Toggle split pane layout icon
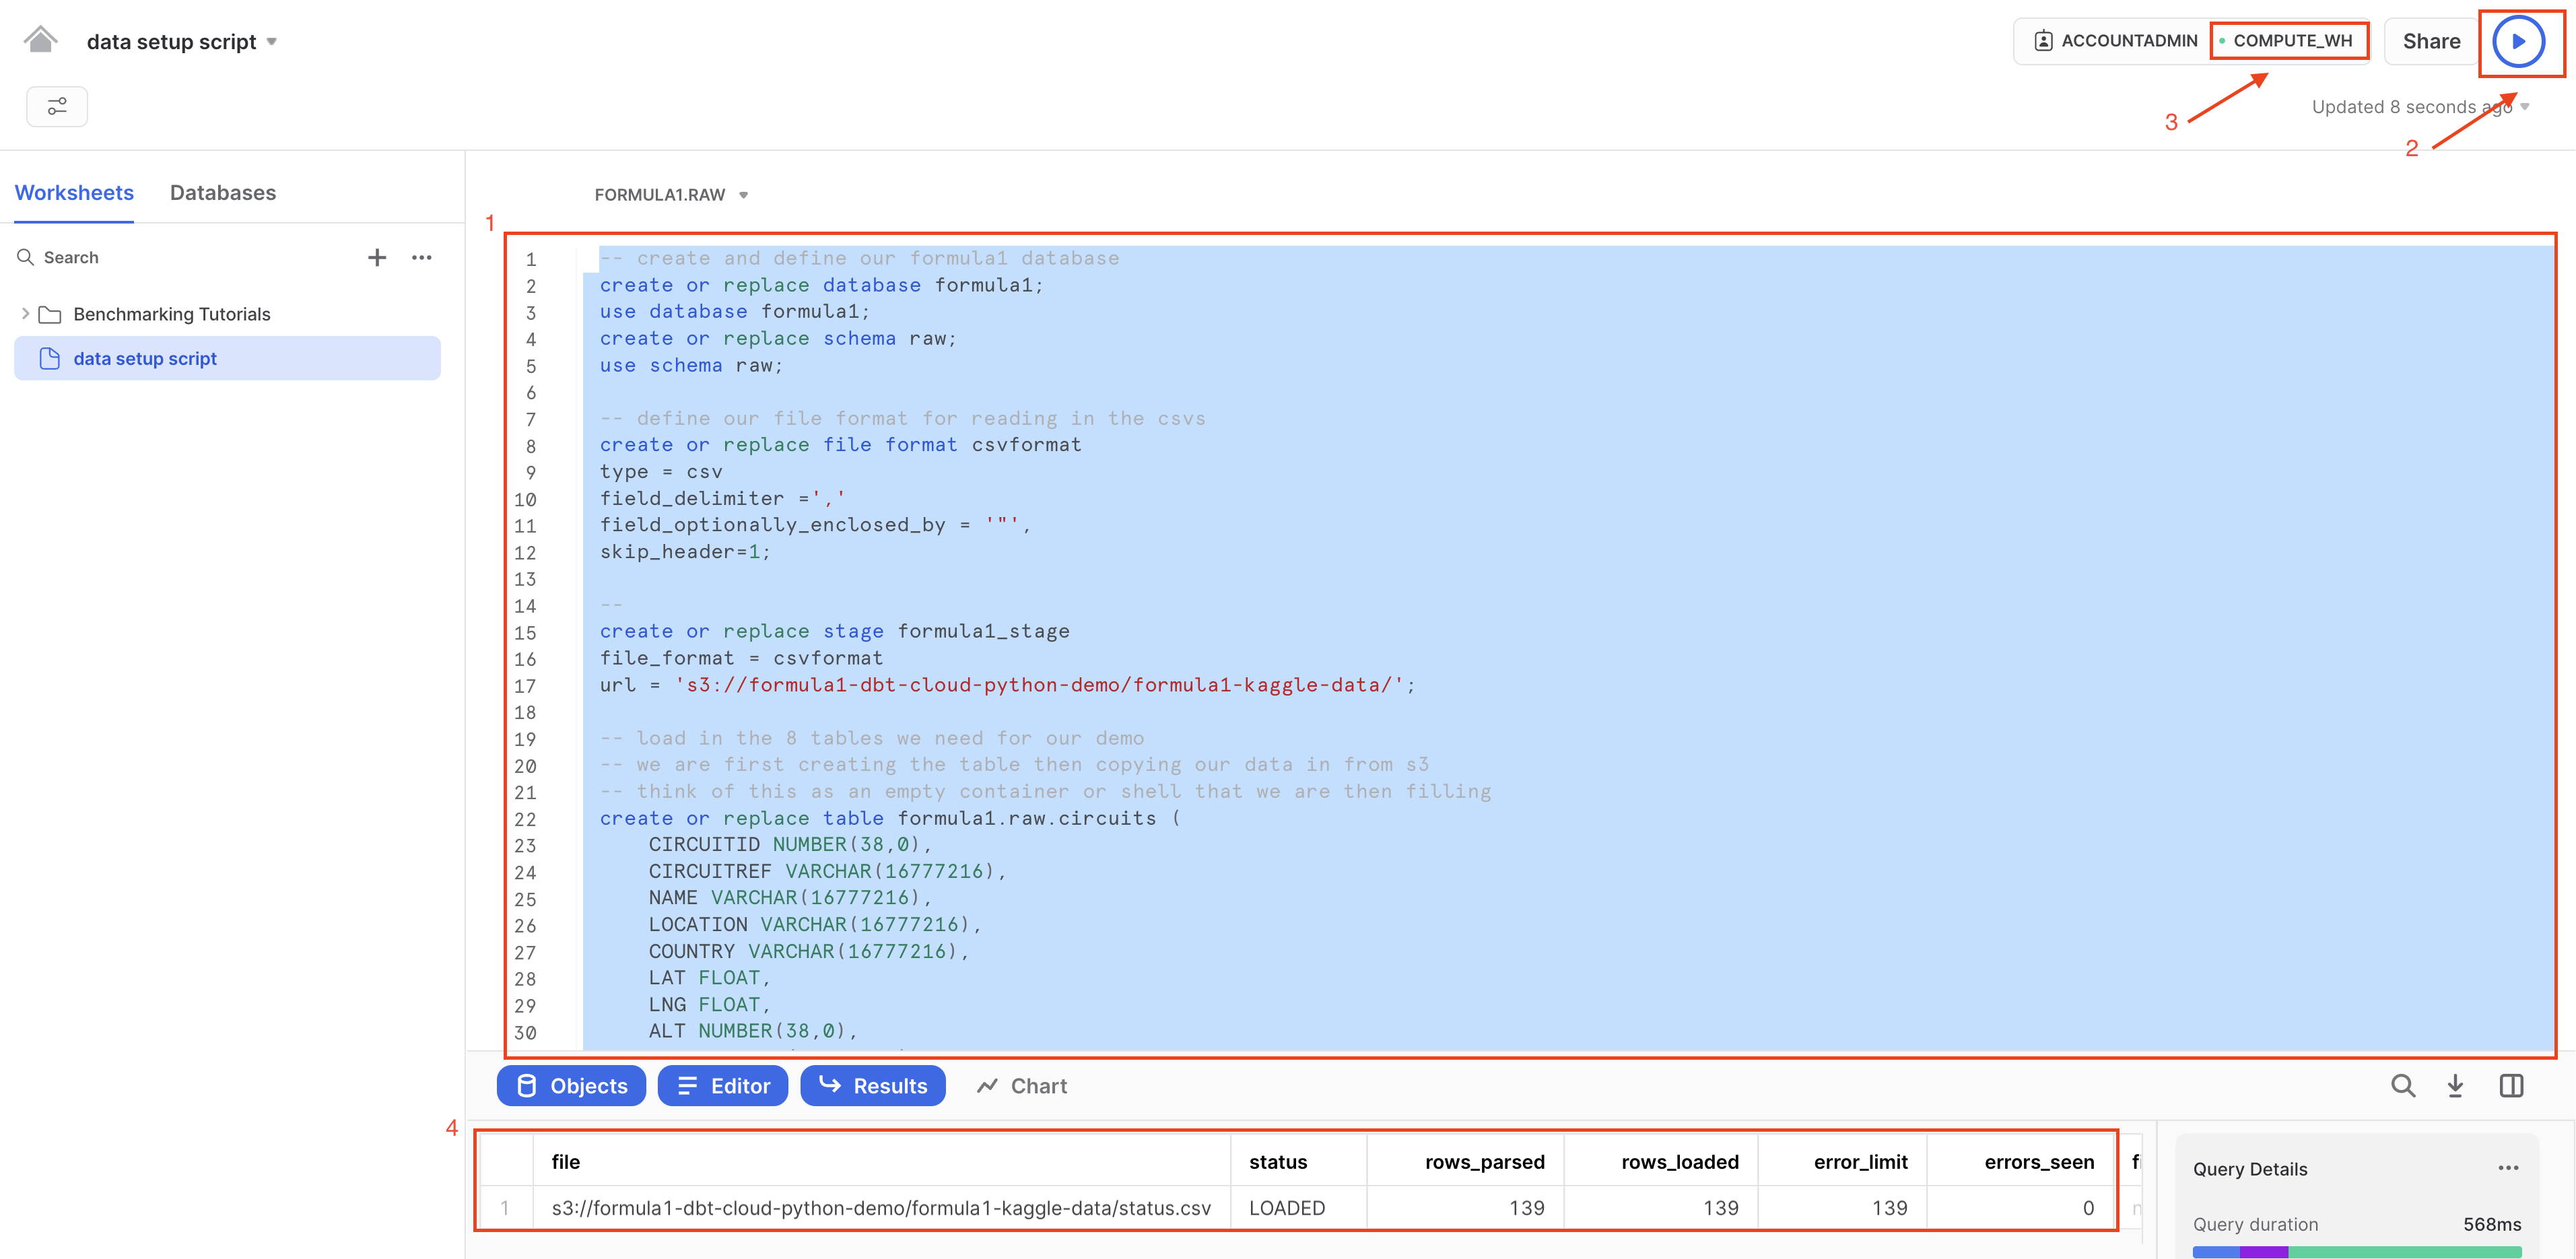 click(x=2513, y=1086)
